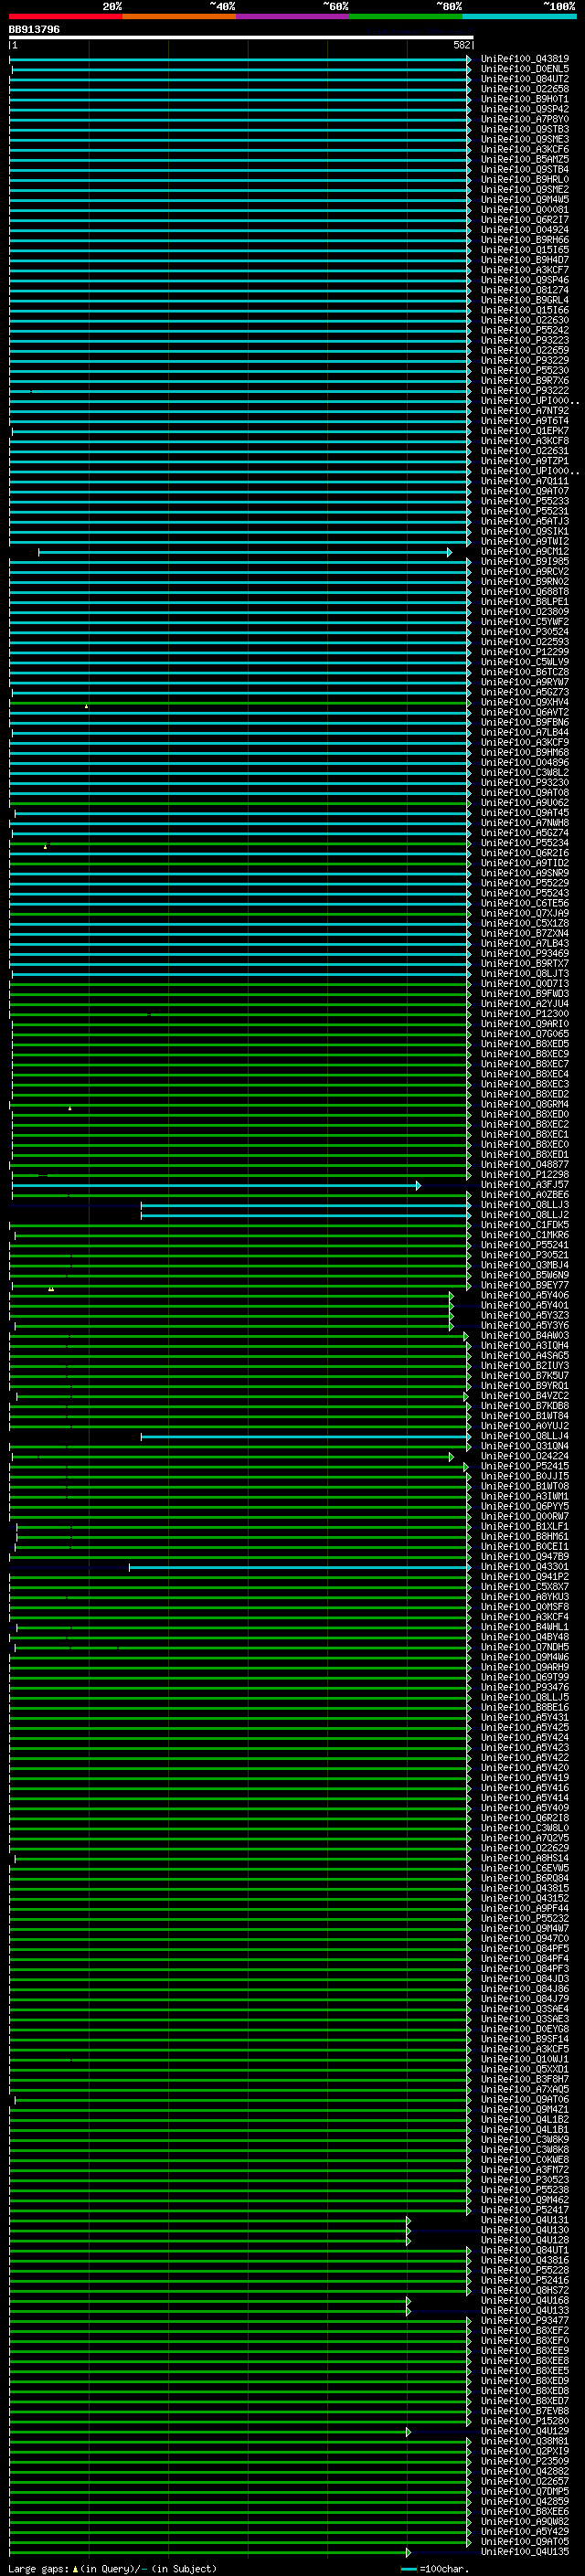Image resolution: width=585 pixels, height=2576 pixels.
Task: Select hit UniRef100_Q4U128
Action: (525, 2241)
